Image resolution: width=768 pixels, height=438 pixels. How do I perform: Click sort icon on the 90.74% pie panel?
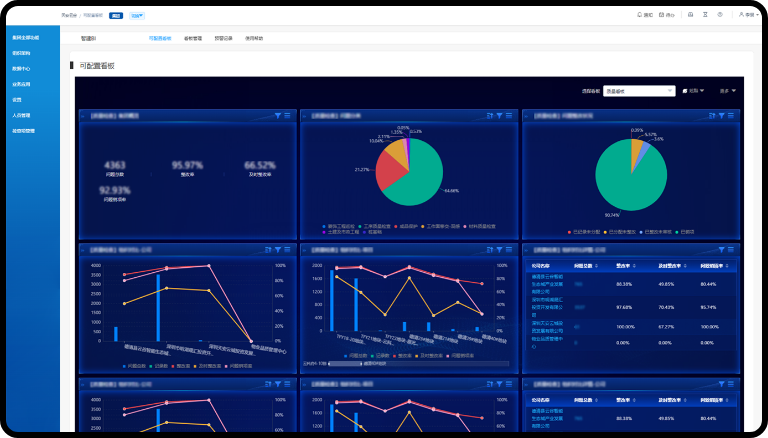pyautogui.click(x=712, y=116)
